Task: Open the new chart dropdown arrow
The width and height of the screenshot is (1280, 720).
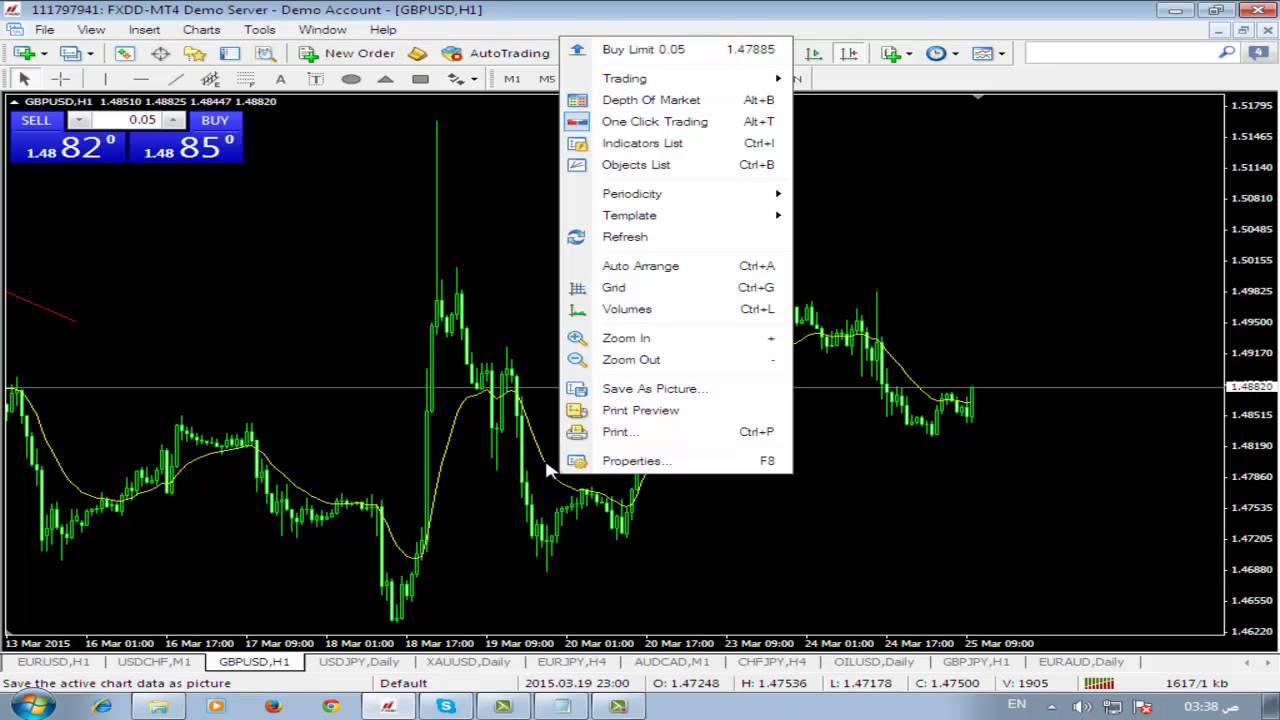Action: 44,53
